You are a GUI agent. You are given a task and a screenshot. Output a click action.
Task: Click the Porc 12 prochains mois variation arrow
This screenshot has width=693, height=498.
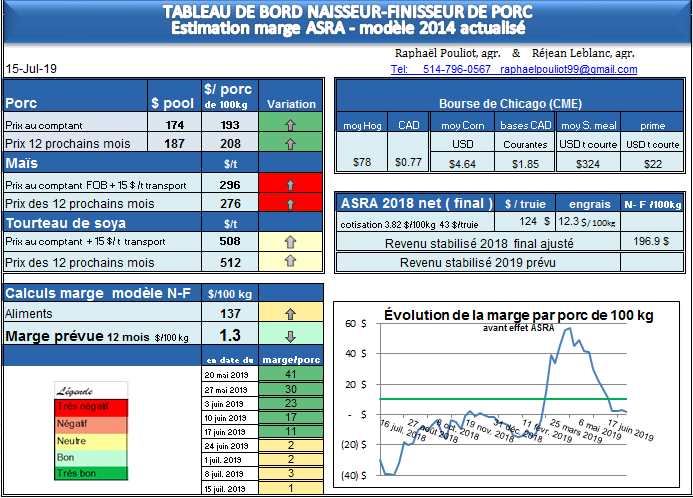coord(290,144)
